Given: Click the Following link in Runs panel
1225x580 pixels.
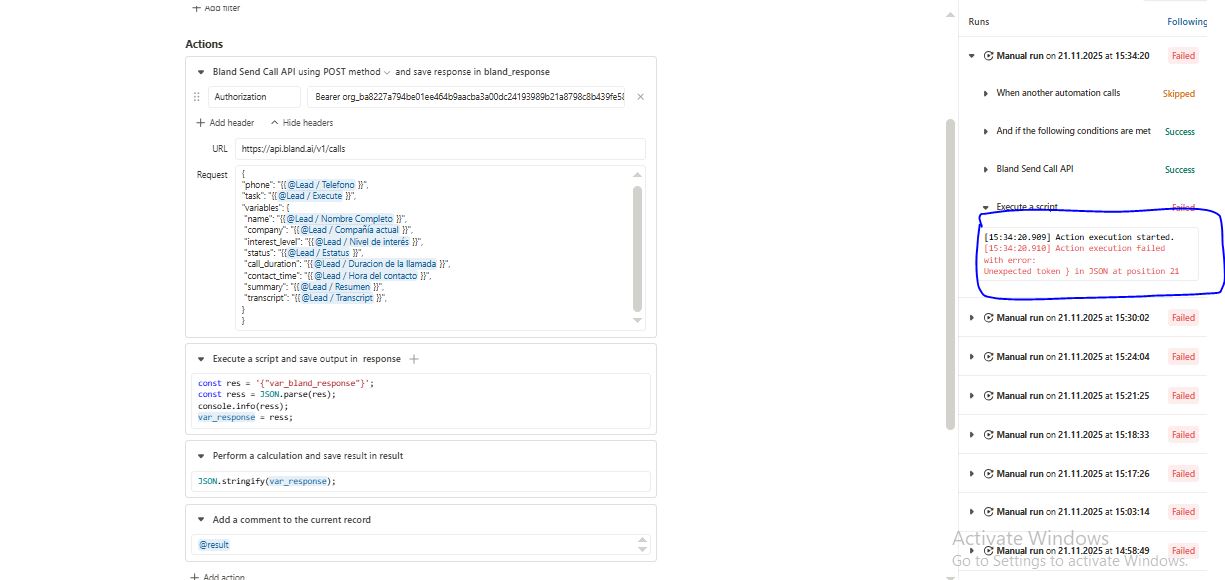Looking at the screenshot, I should tap(1187, 21).
